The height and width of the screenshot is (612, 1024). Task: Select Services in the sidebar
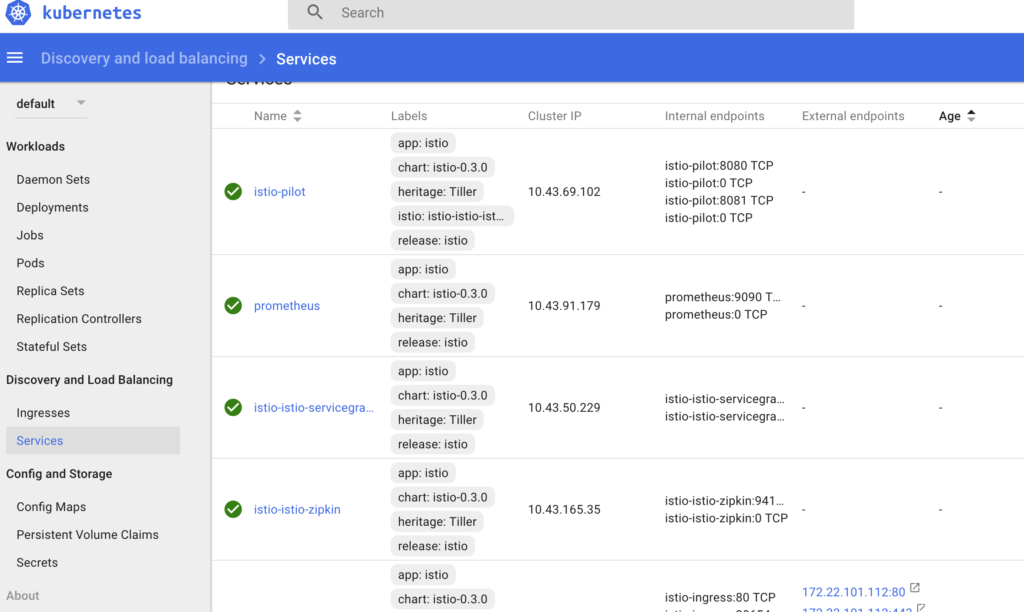pos(40,441)
